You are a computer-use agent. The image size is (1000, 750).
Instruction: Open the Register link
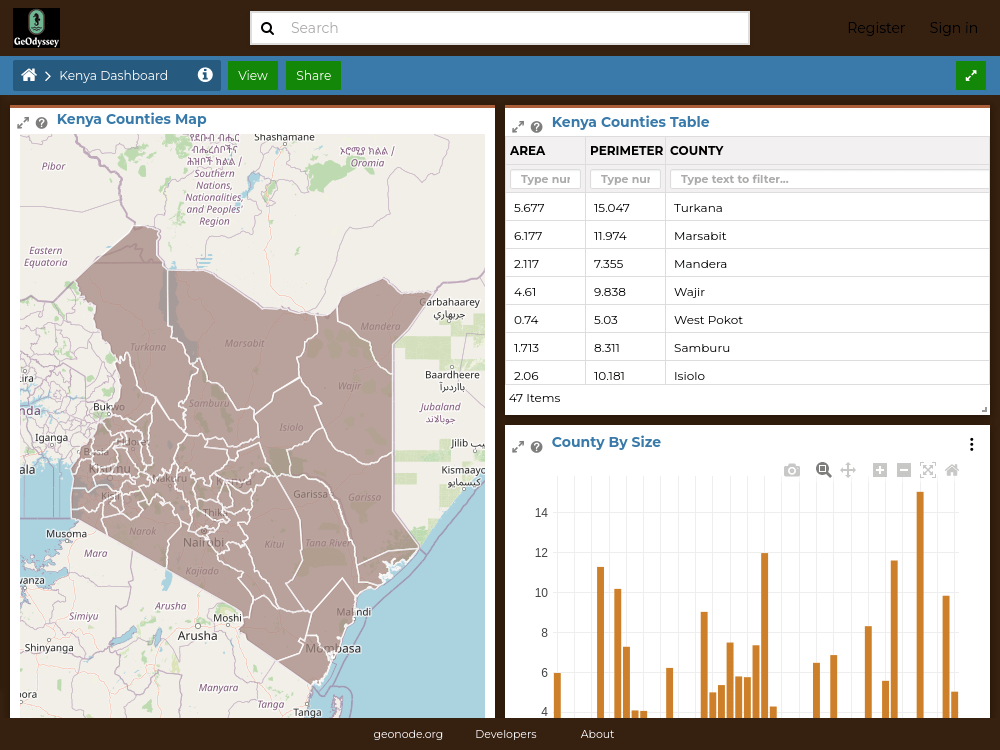[876, 28]
